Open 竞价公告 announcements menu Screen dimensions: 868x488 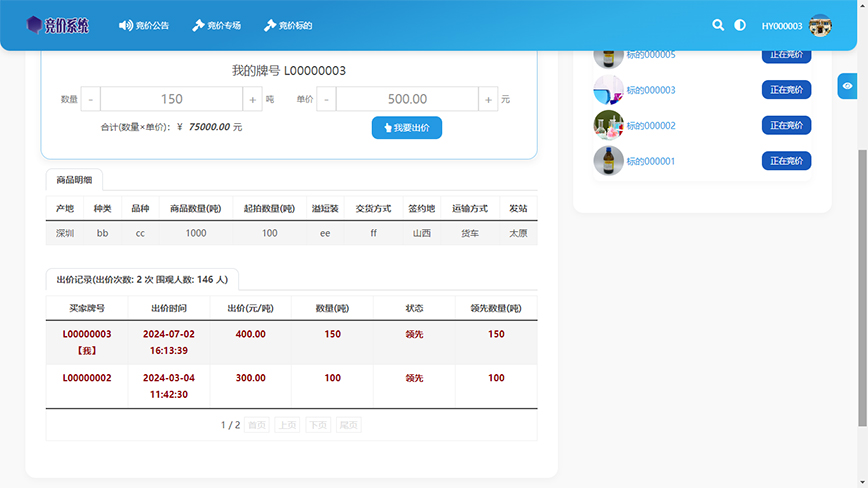coord(144,25)
